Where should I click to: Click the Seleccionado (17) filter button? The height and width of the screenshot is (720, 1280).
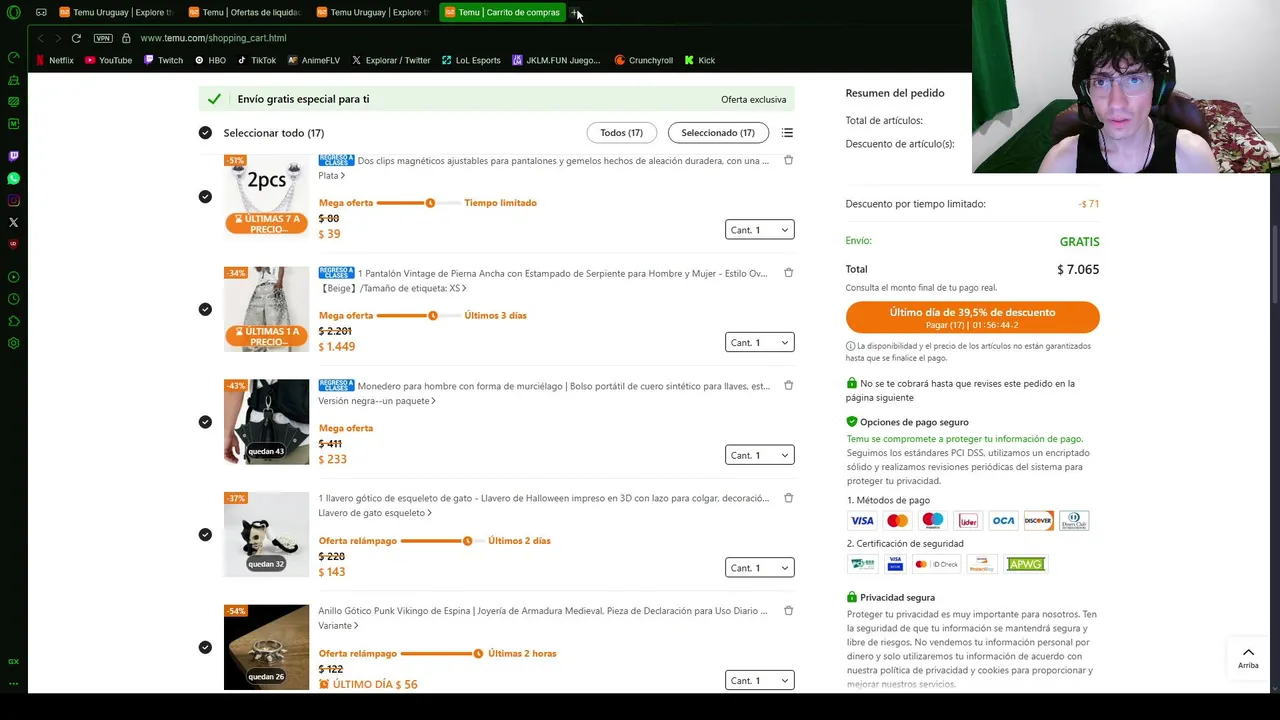coord(718,133)
